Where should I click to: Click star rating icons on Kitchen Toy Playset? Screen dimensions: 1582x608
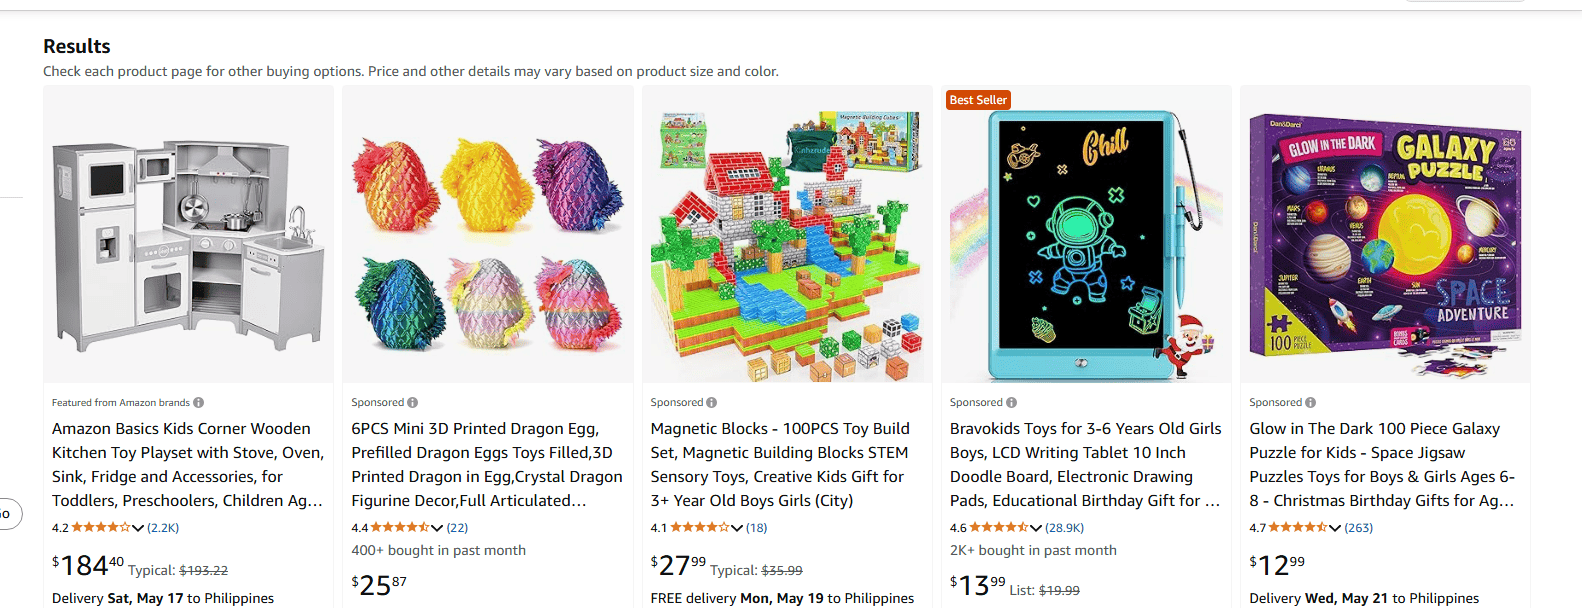pyautogui.click(x=101, y=527)
